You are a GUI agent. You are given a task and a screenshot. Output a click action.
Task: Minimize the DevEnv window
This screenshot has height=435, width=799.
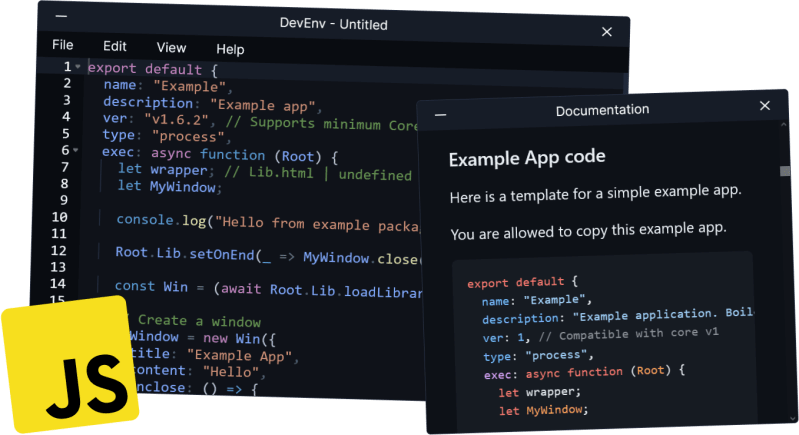point(61,16)
